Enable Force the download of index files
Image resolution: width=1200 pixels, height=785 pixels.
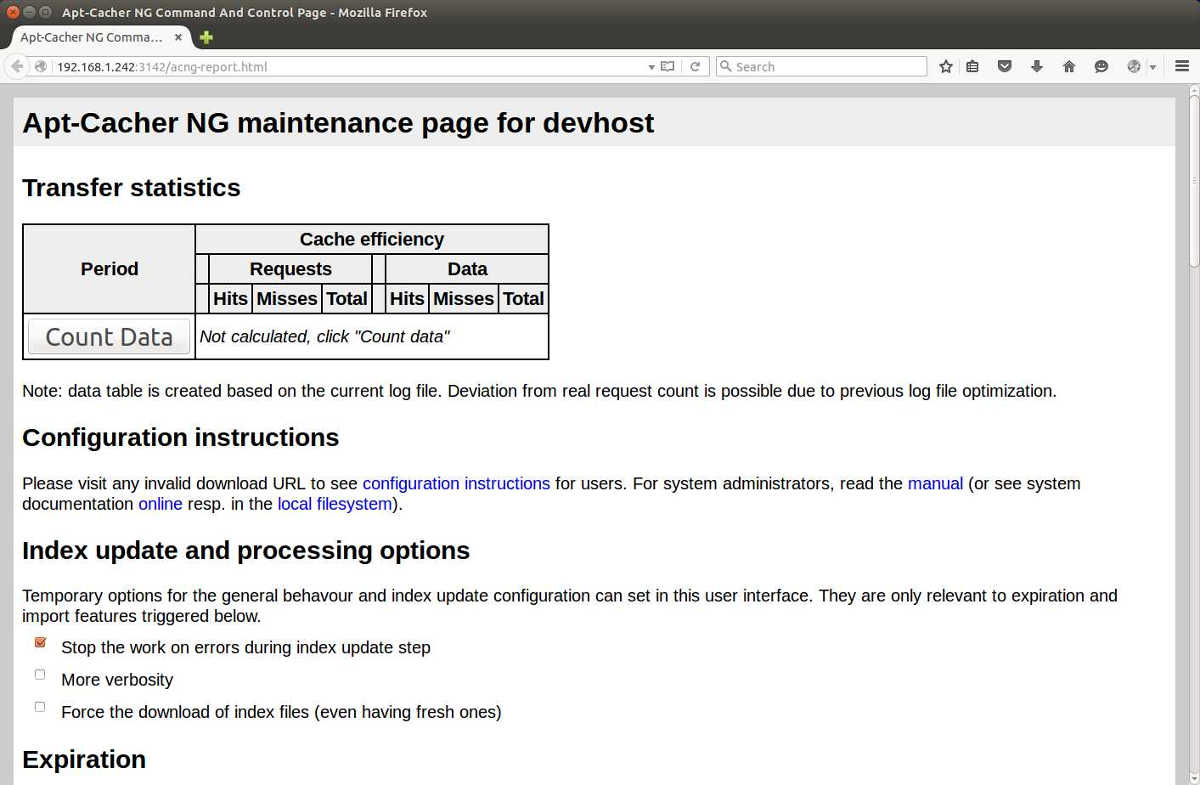coord(40,706)
